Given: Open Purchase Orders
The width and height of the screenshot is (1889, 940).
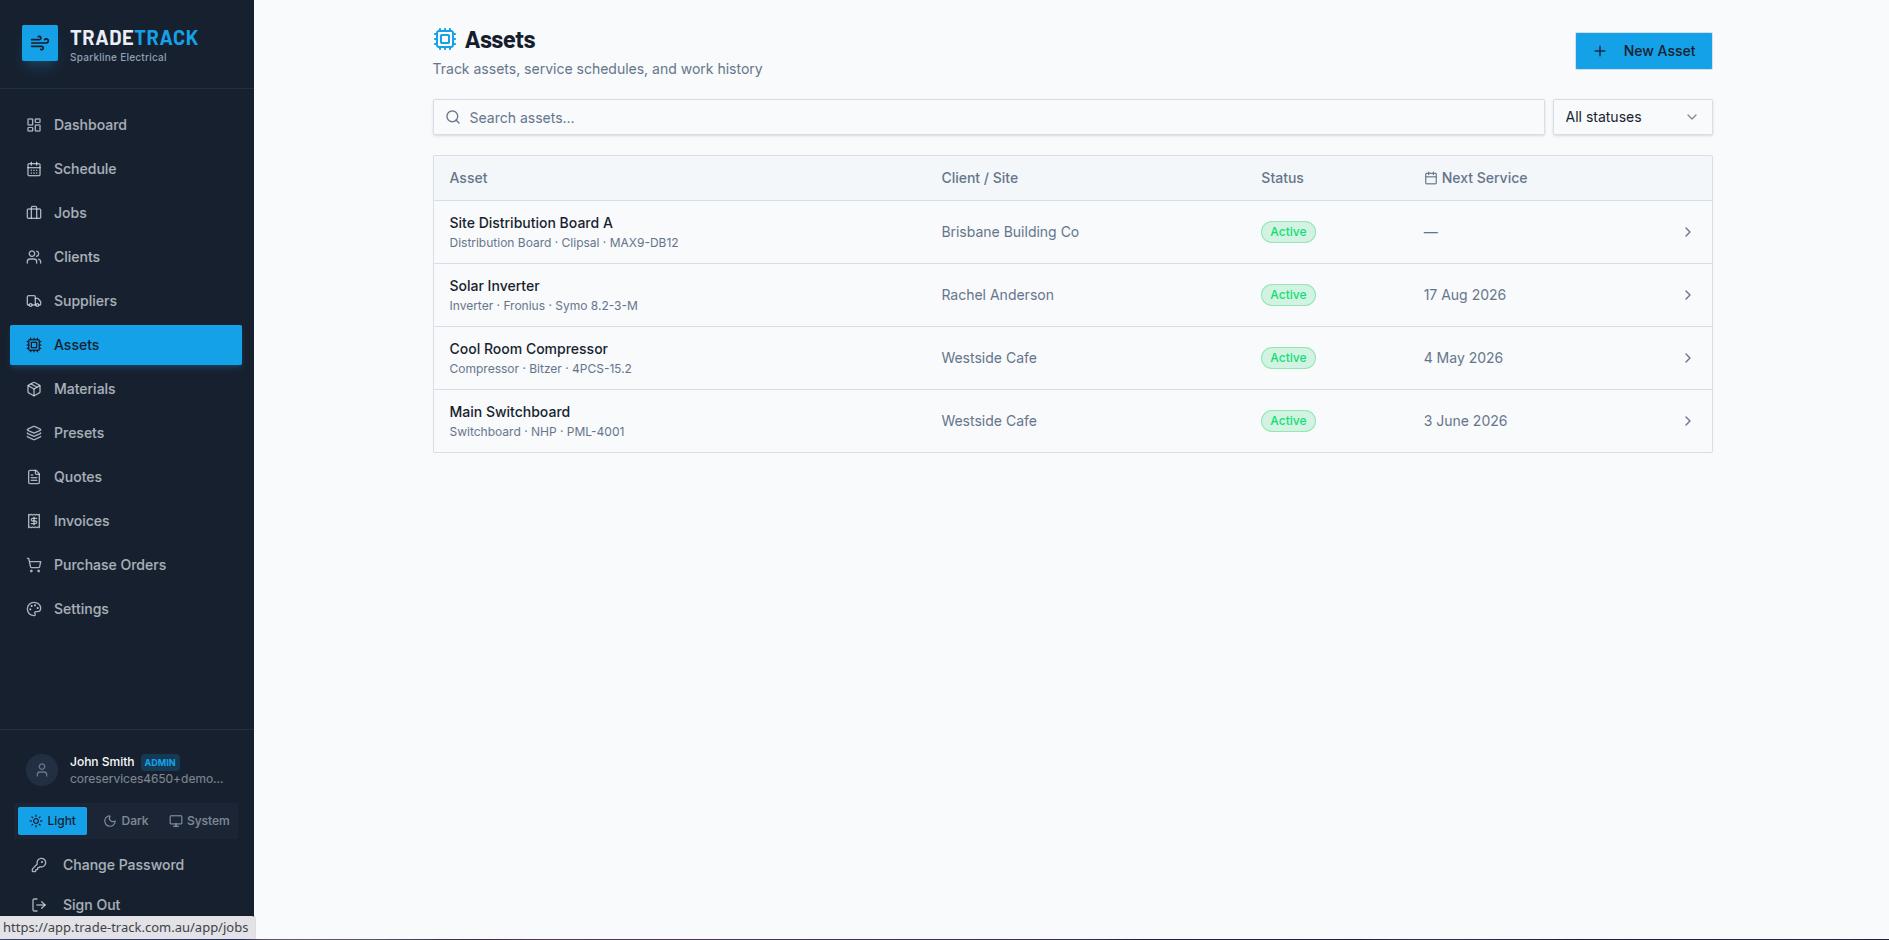Looking at the screenshot, I should [x=126, y=565].
